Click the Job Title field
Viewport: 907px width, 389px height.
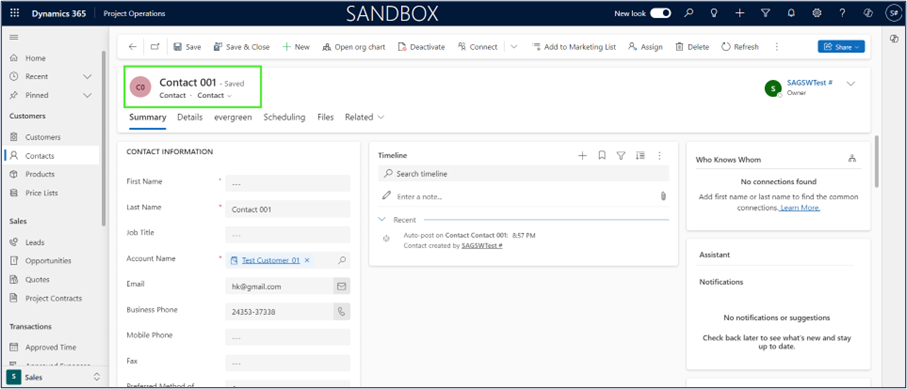287,234
